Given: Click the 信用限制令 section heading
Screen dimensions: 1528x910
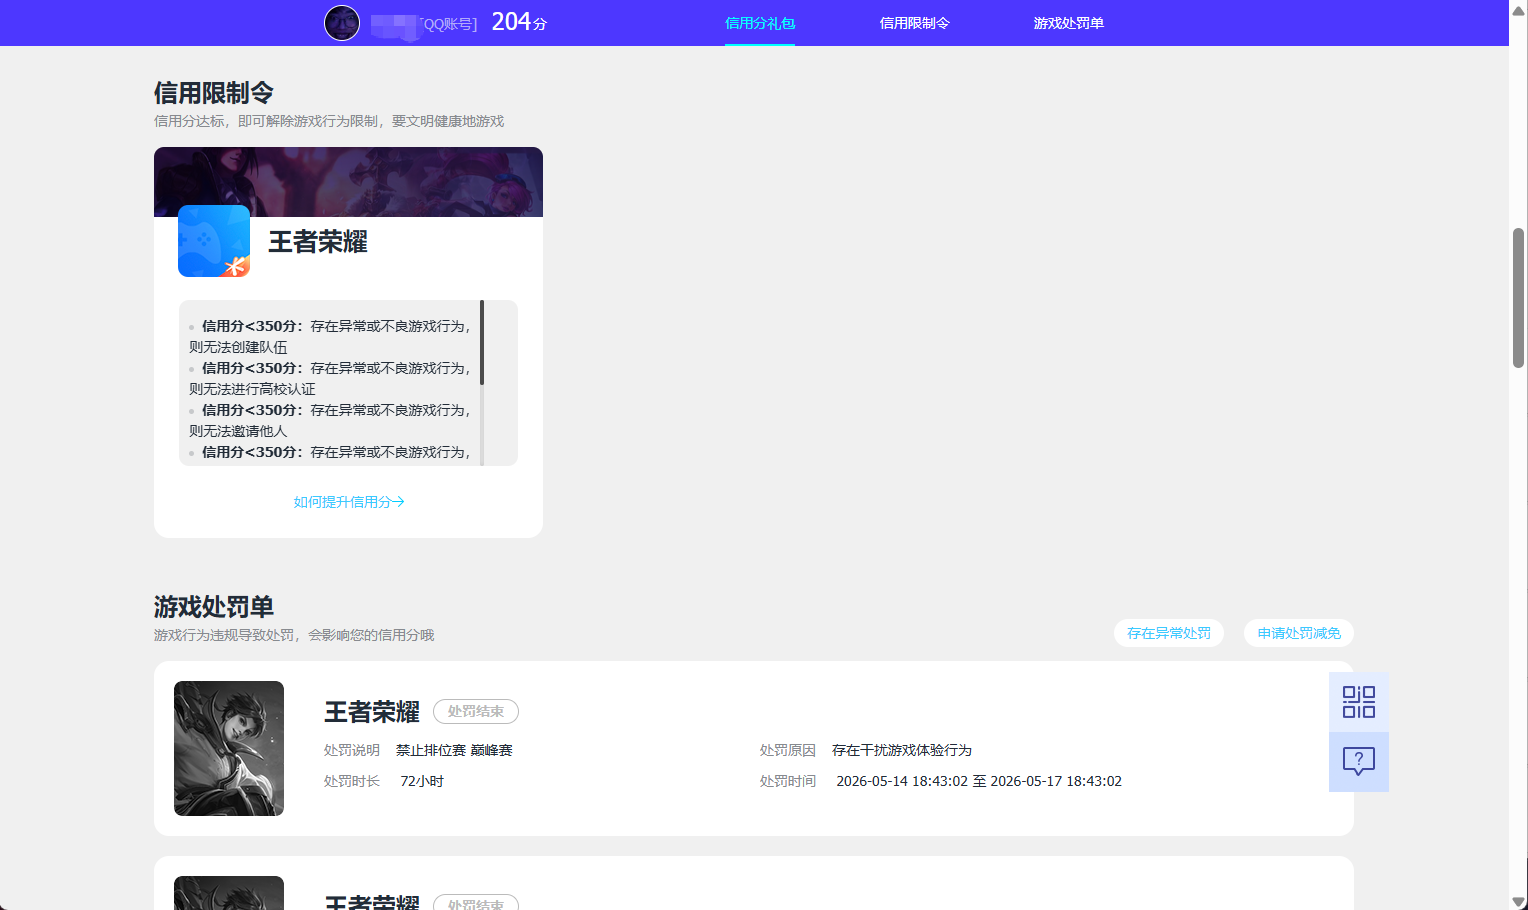Looking at the screenshot, I should point(214,93).
